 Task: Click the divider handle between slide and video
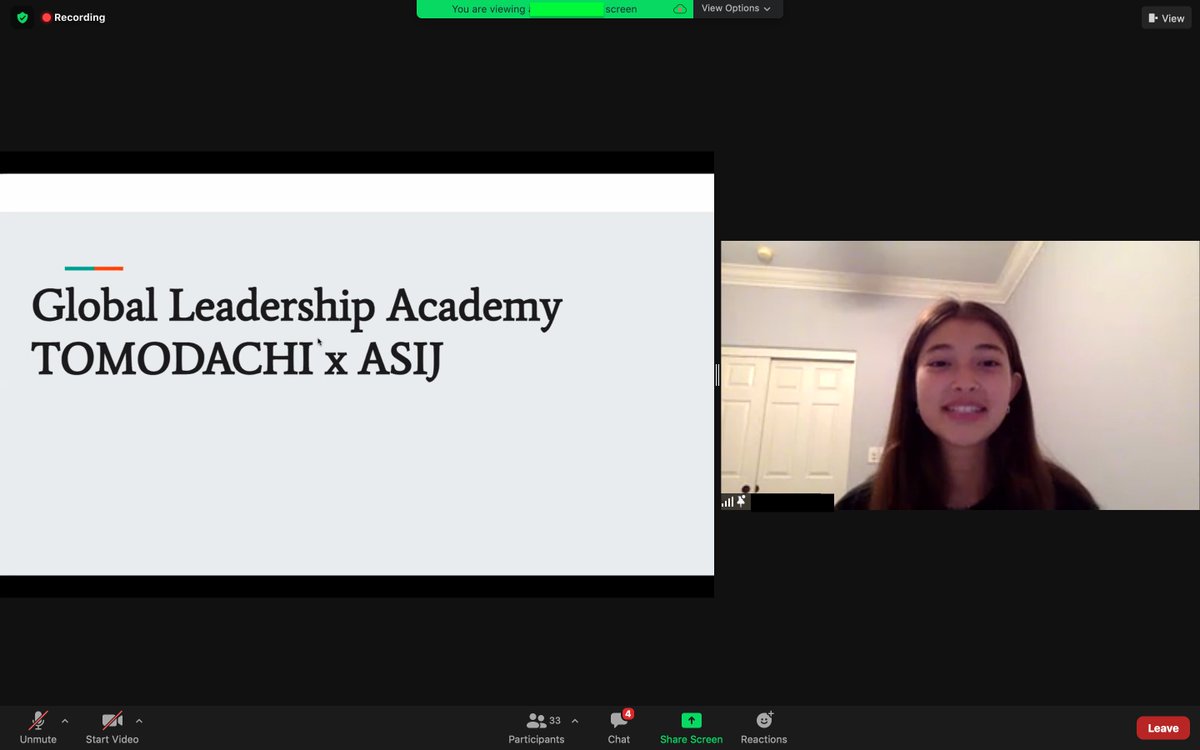[x=717, y=375]
